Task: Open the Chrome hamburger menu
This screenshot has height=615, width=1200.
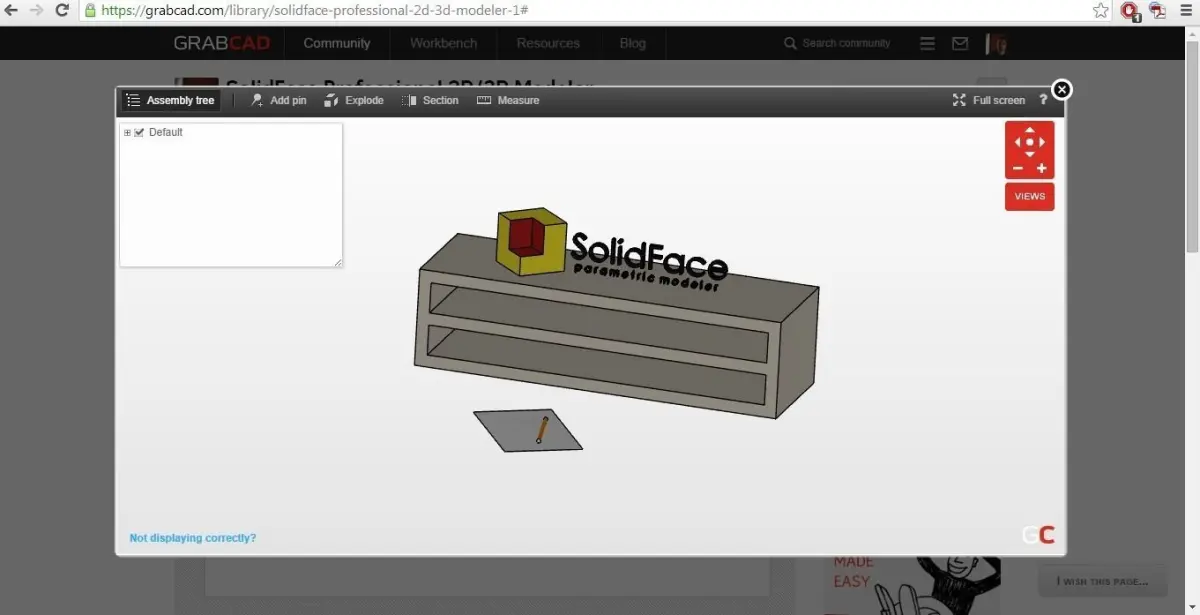Action: coord(1186,10)
